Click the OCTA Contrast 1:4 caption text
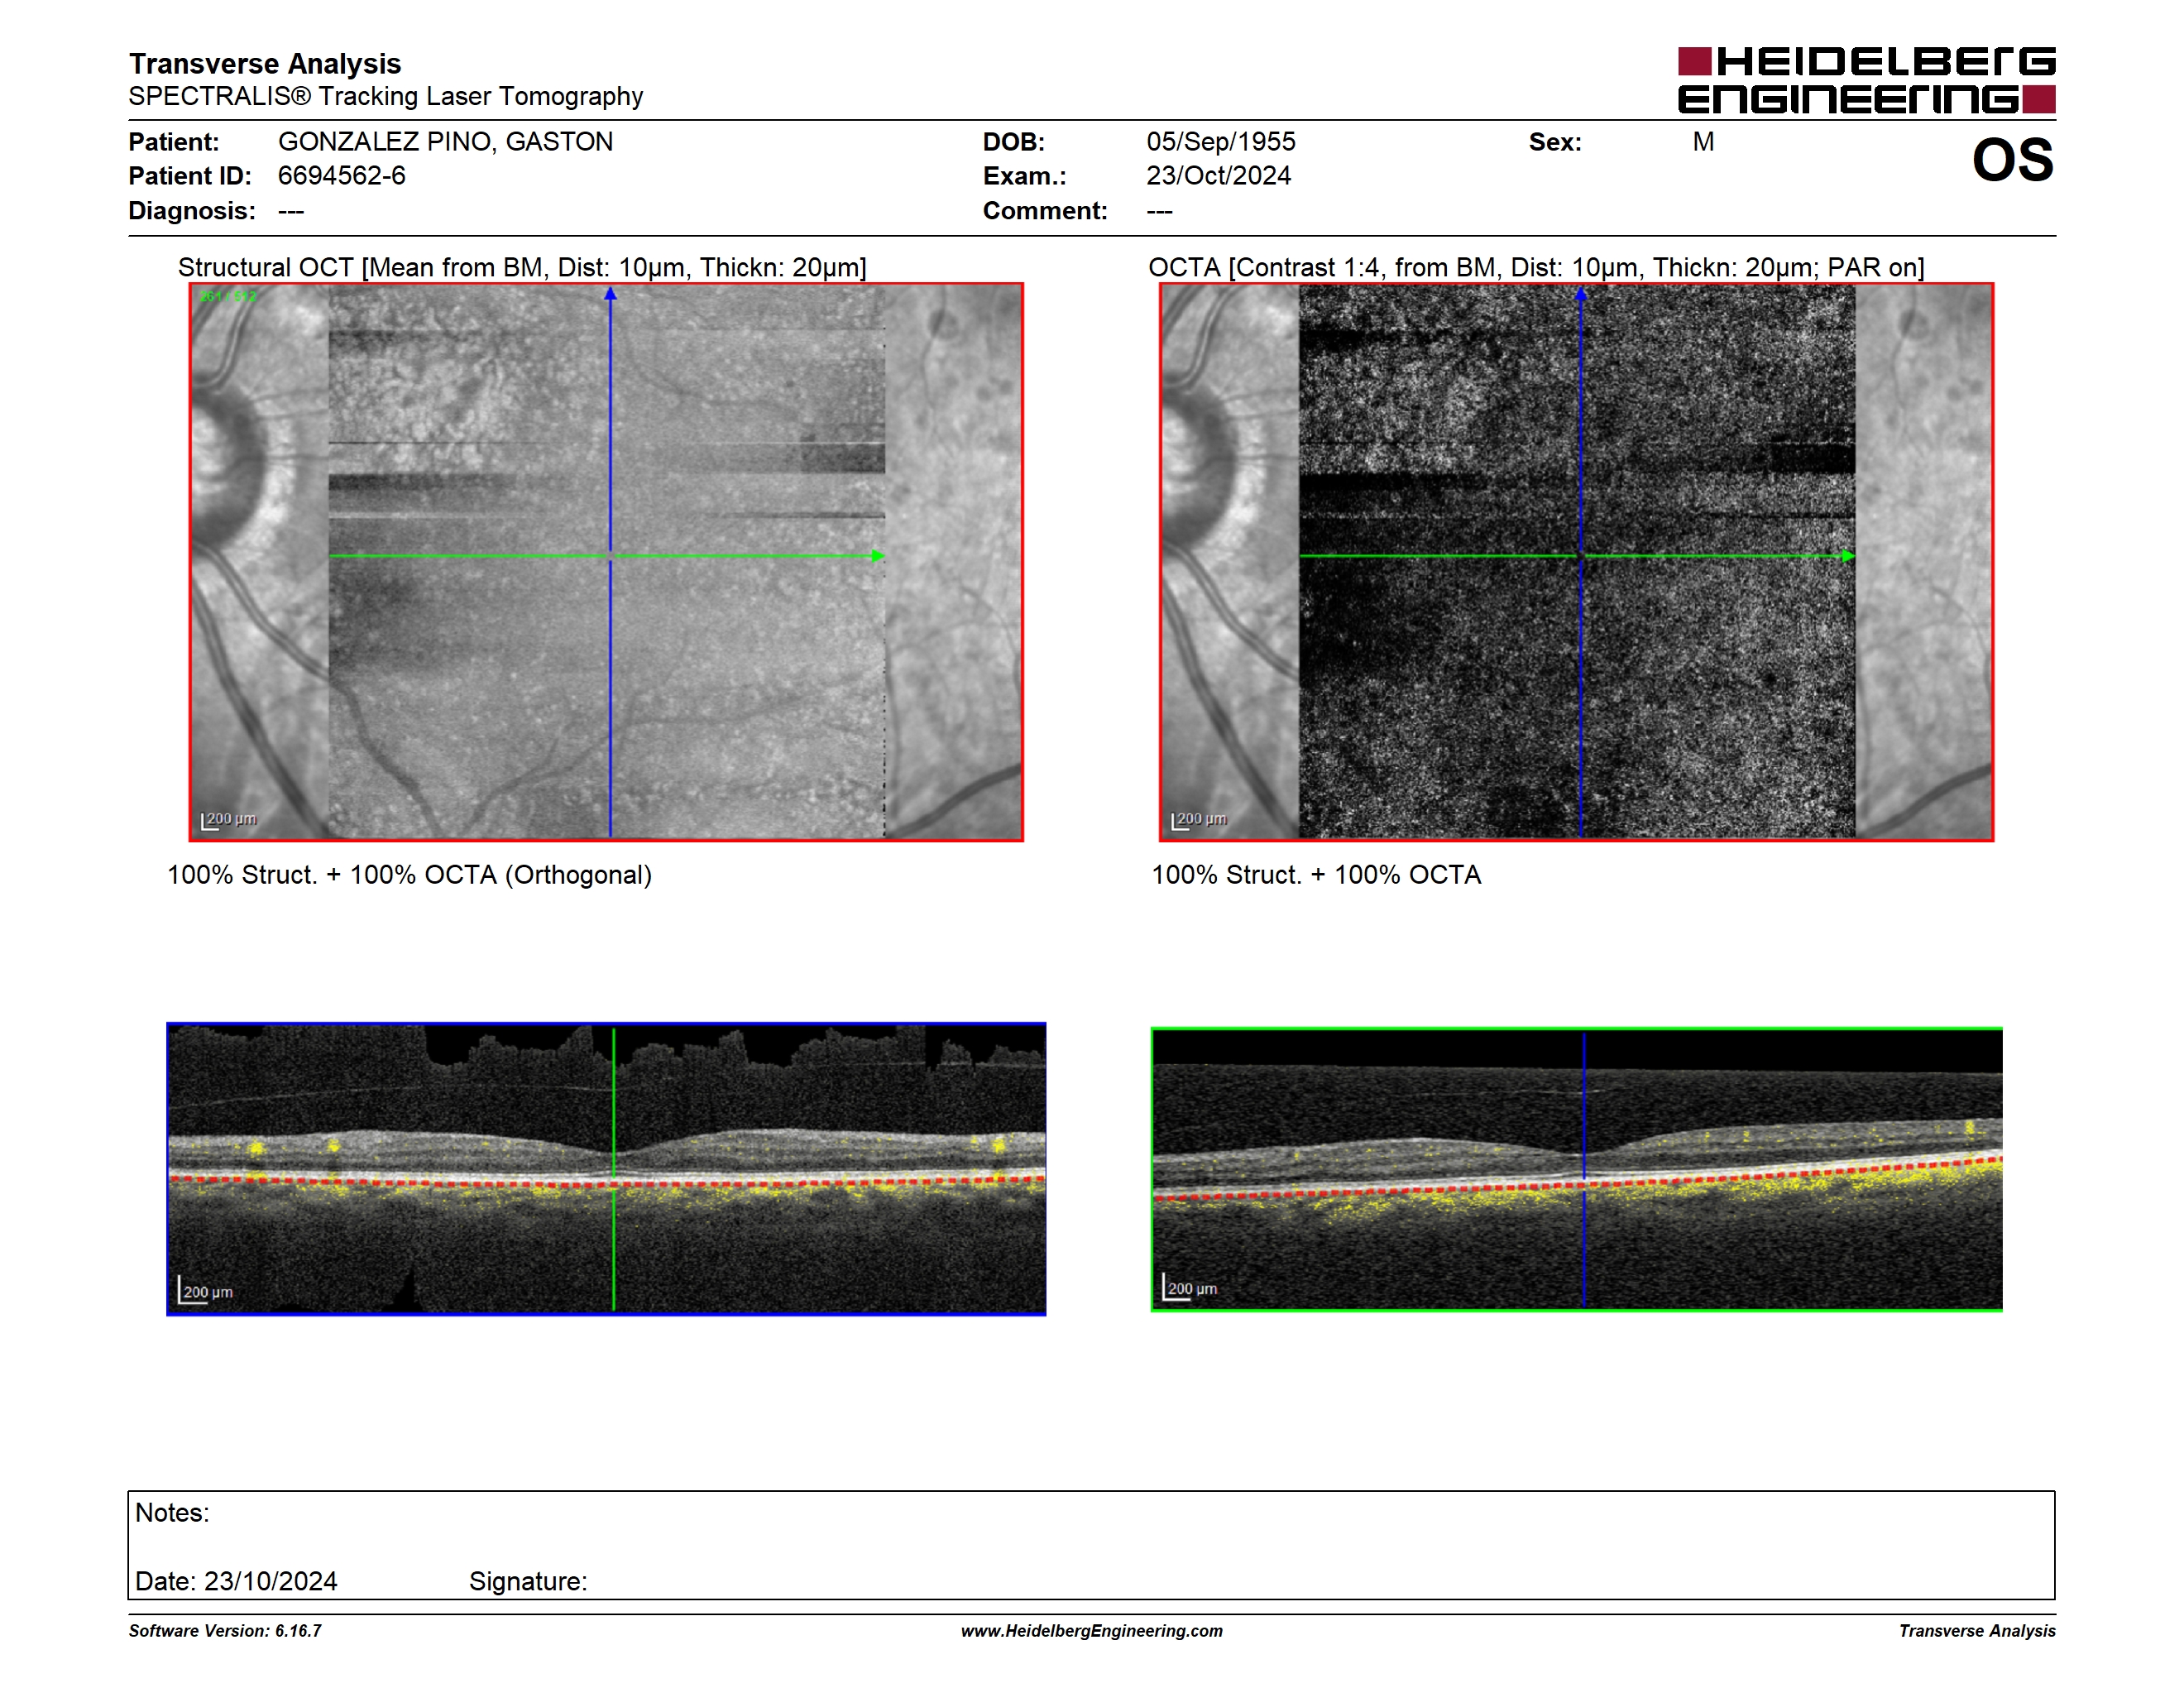The image size is (2184, 1688). click(1536, 267)
